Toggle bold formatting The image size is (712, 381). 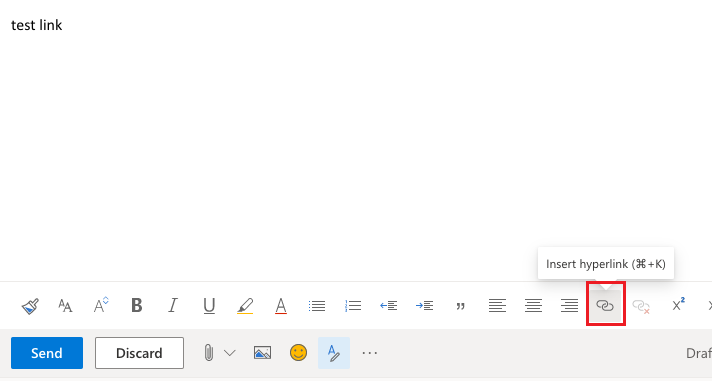pyautogui.click(x=137, y=305)
